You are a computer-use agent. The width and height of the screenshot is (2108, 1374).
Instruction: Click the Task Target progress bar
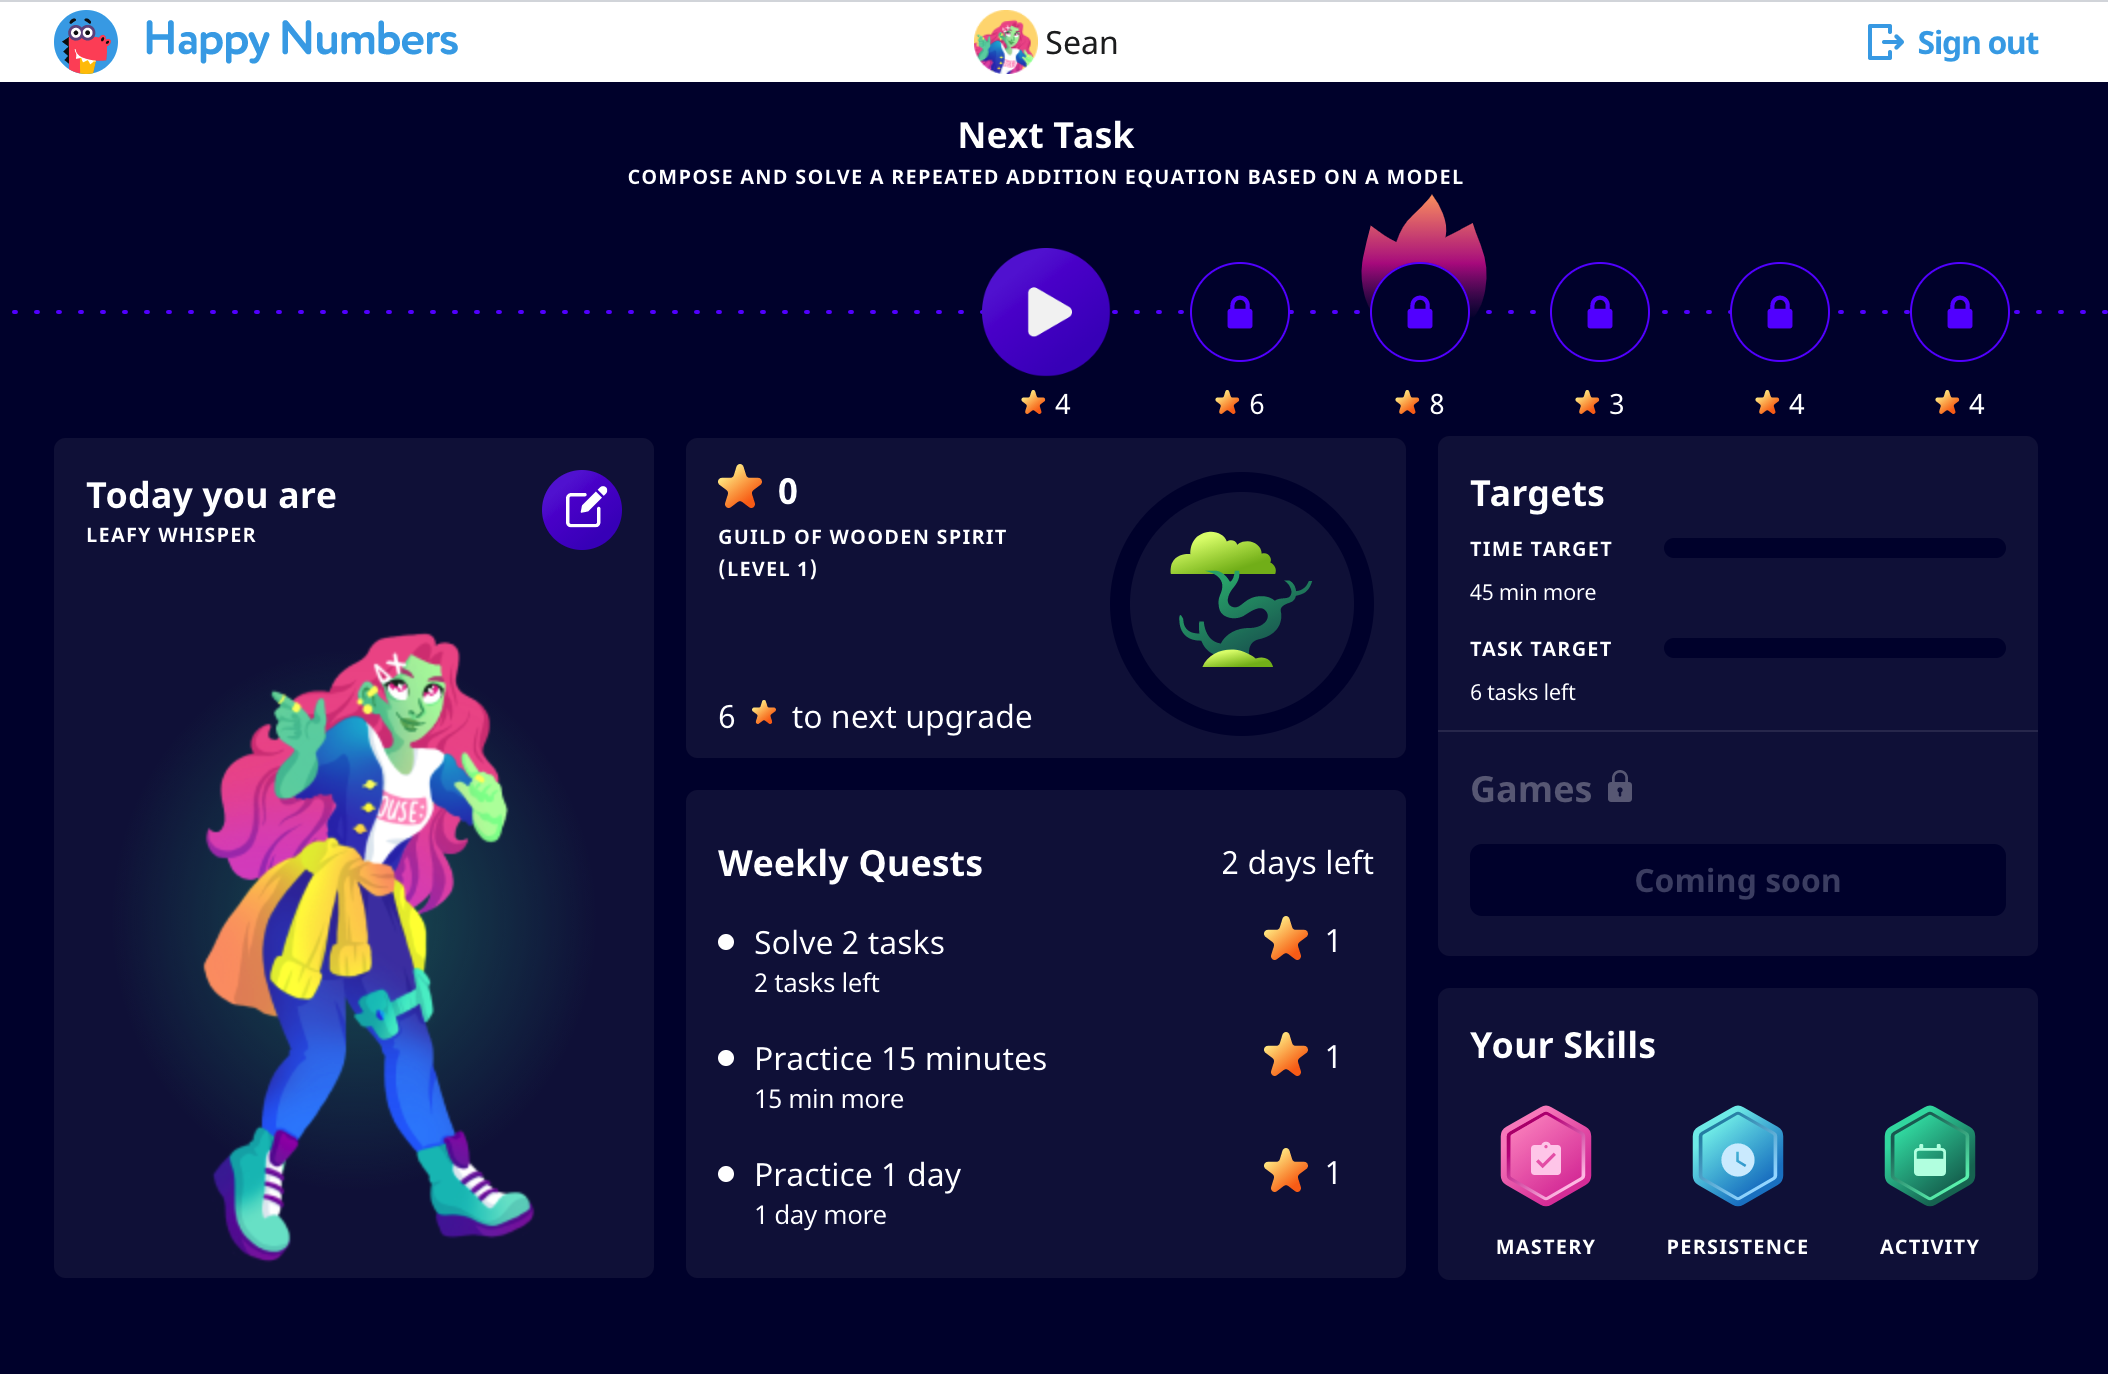[x=1835, y=648]
